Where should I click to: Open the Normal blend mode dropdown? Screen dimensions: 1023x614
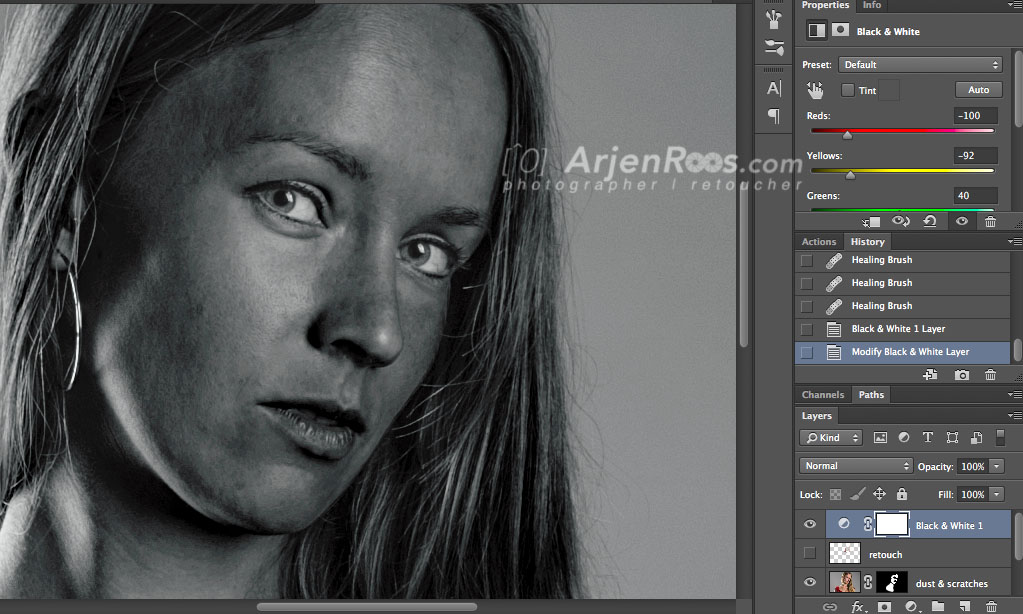click(x=857, y=466)
